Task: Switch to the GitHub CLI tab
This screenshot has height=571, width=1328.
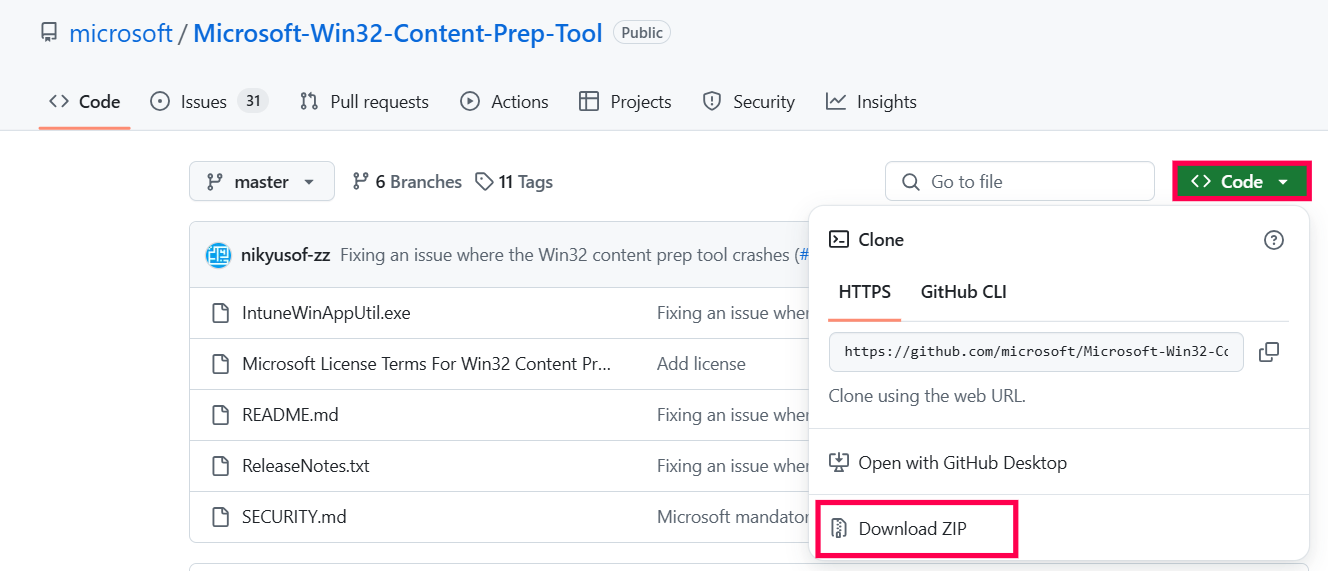Action: point(963,292)
